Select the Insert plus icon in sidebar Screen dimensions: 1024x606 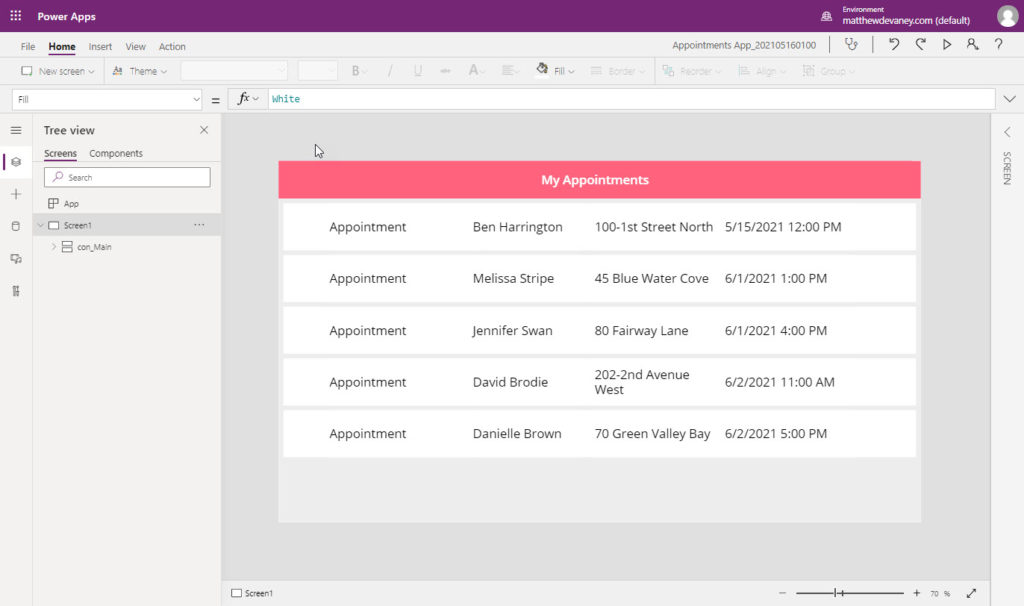[15, 194]
